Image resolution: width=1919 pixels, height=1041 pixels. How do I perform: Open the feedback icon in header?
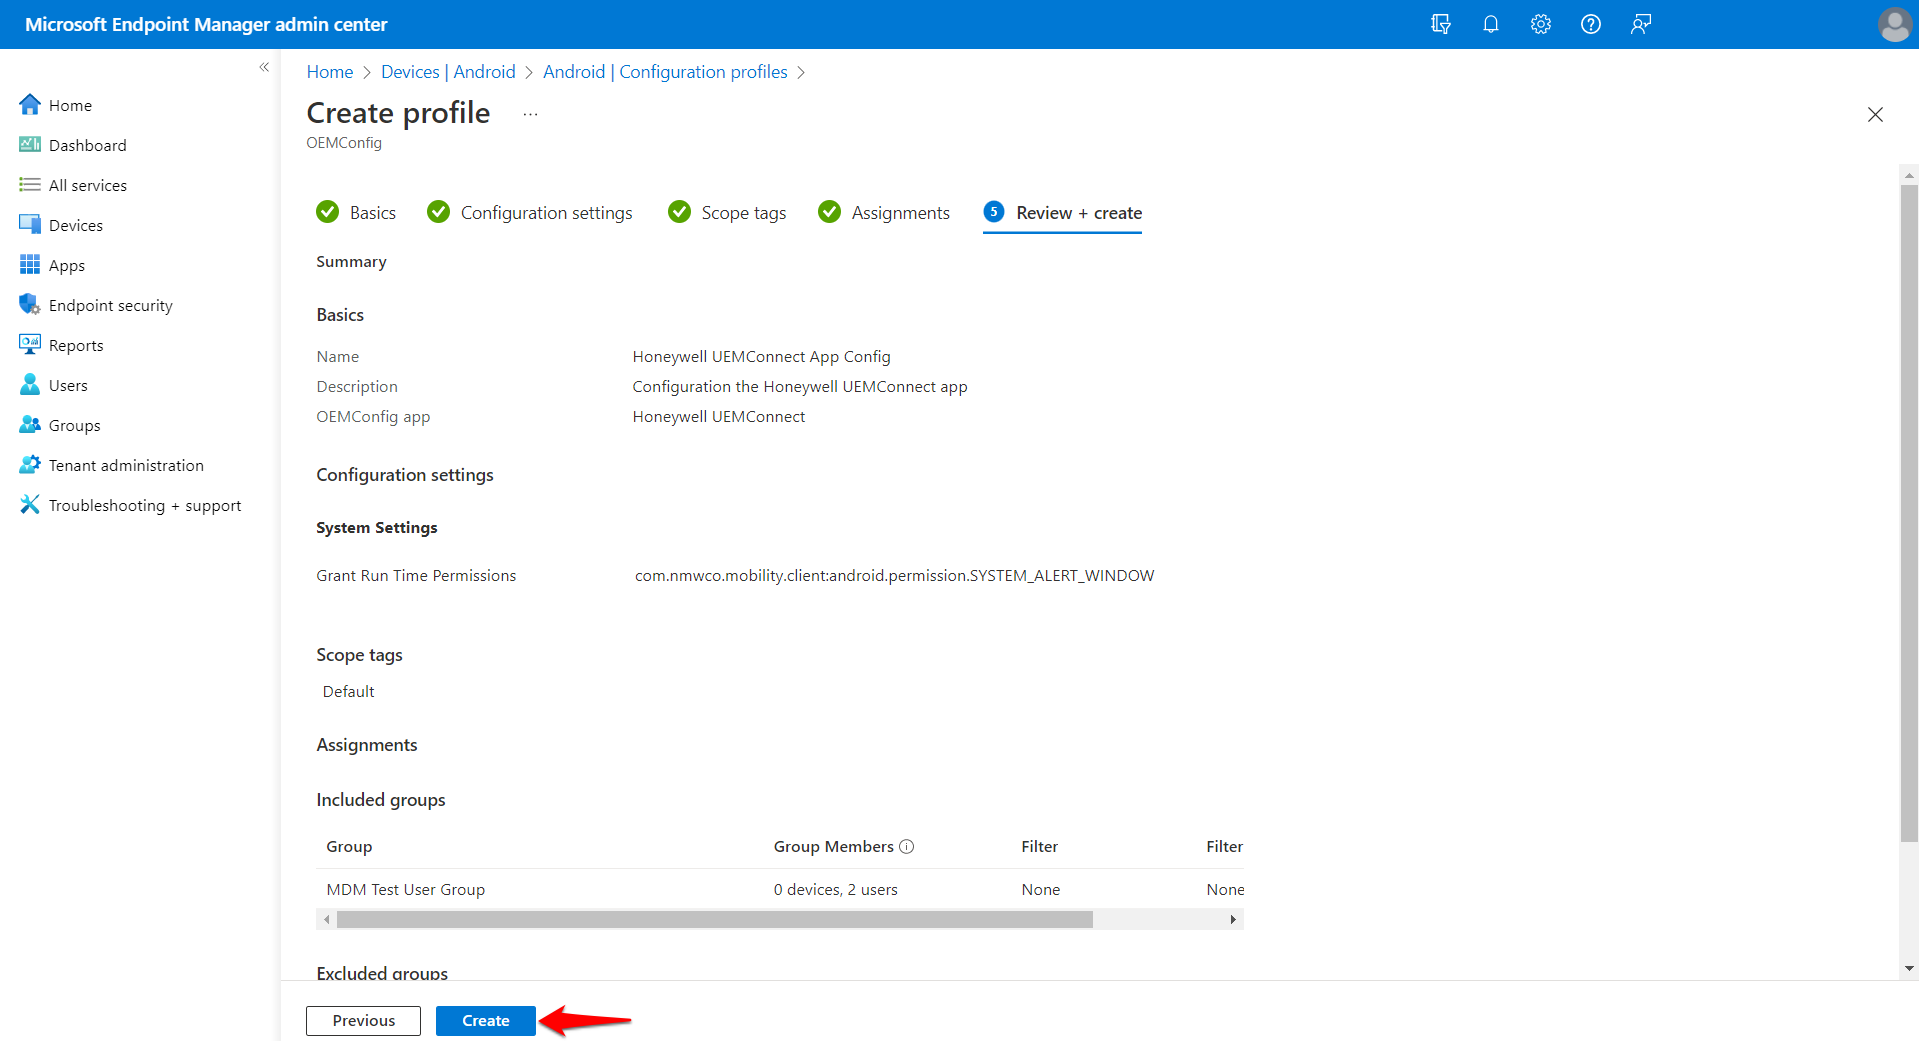tap(1640, 24)
